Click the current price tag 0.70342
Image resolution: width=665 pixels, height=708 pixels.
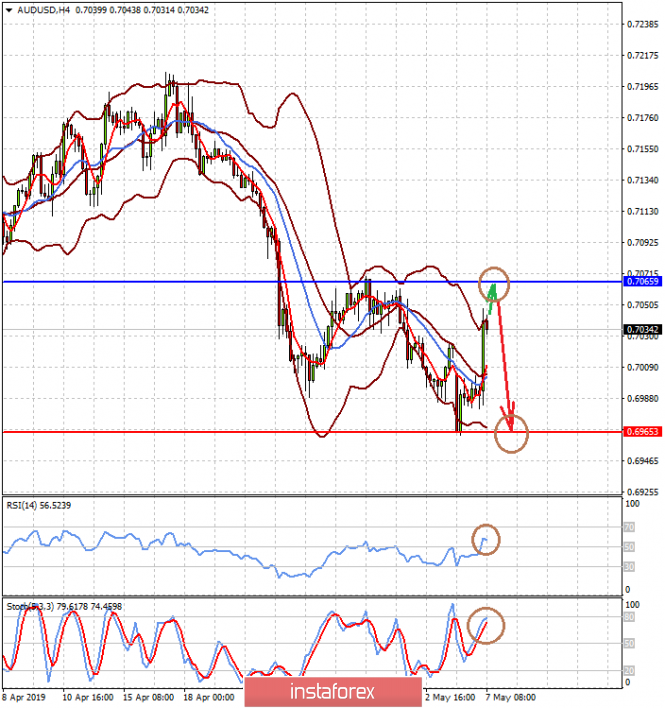pos(641,329)
